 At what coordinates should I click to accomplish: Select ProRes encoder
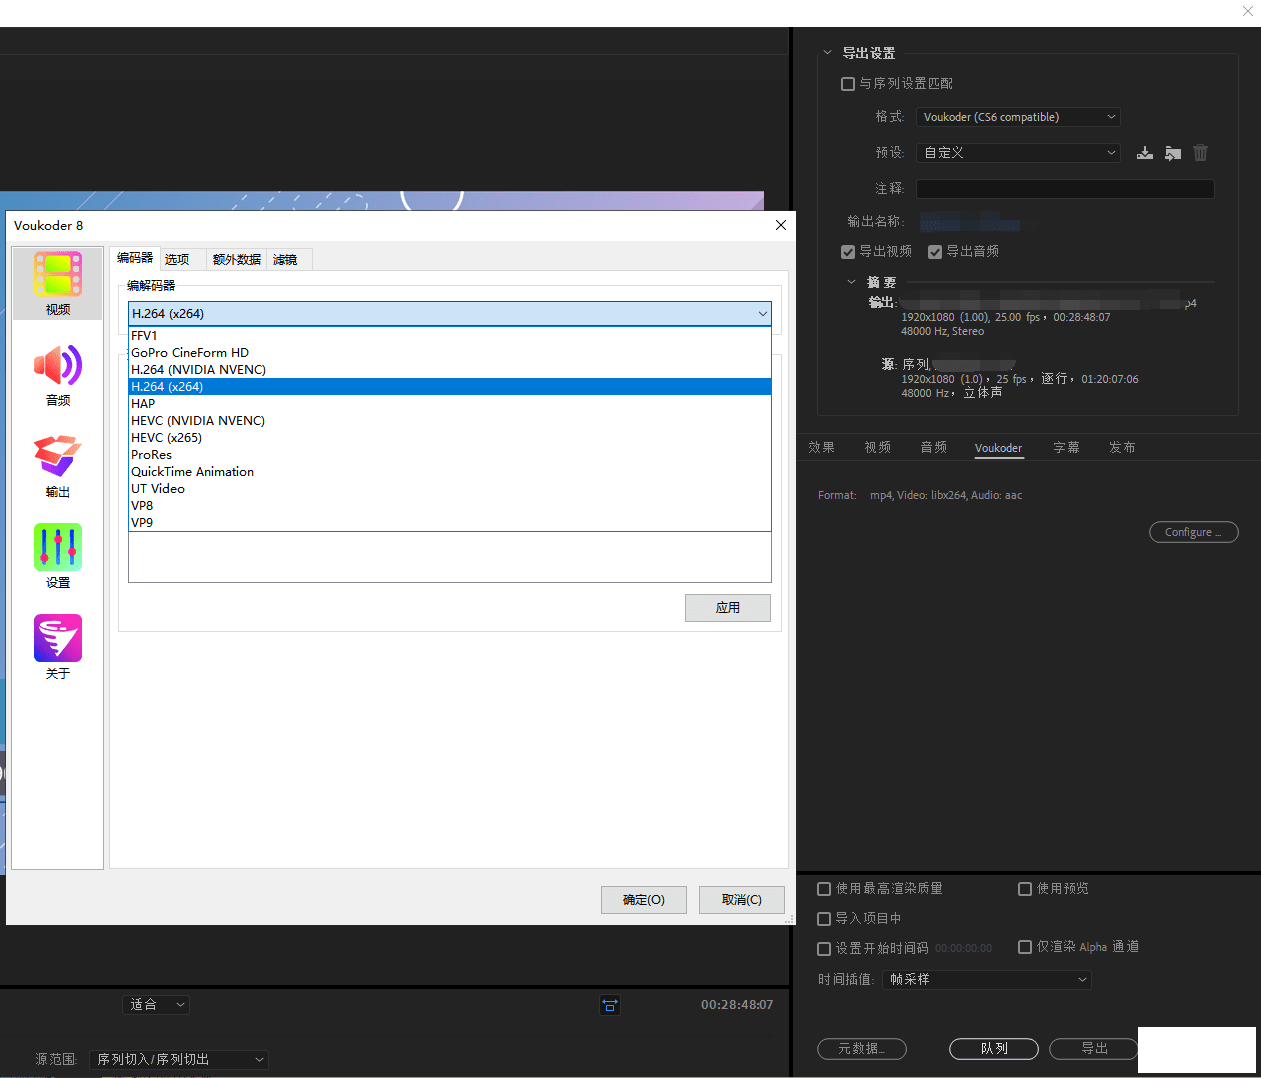pos(450,455)
